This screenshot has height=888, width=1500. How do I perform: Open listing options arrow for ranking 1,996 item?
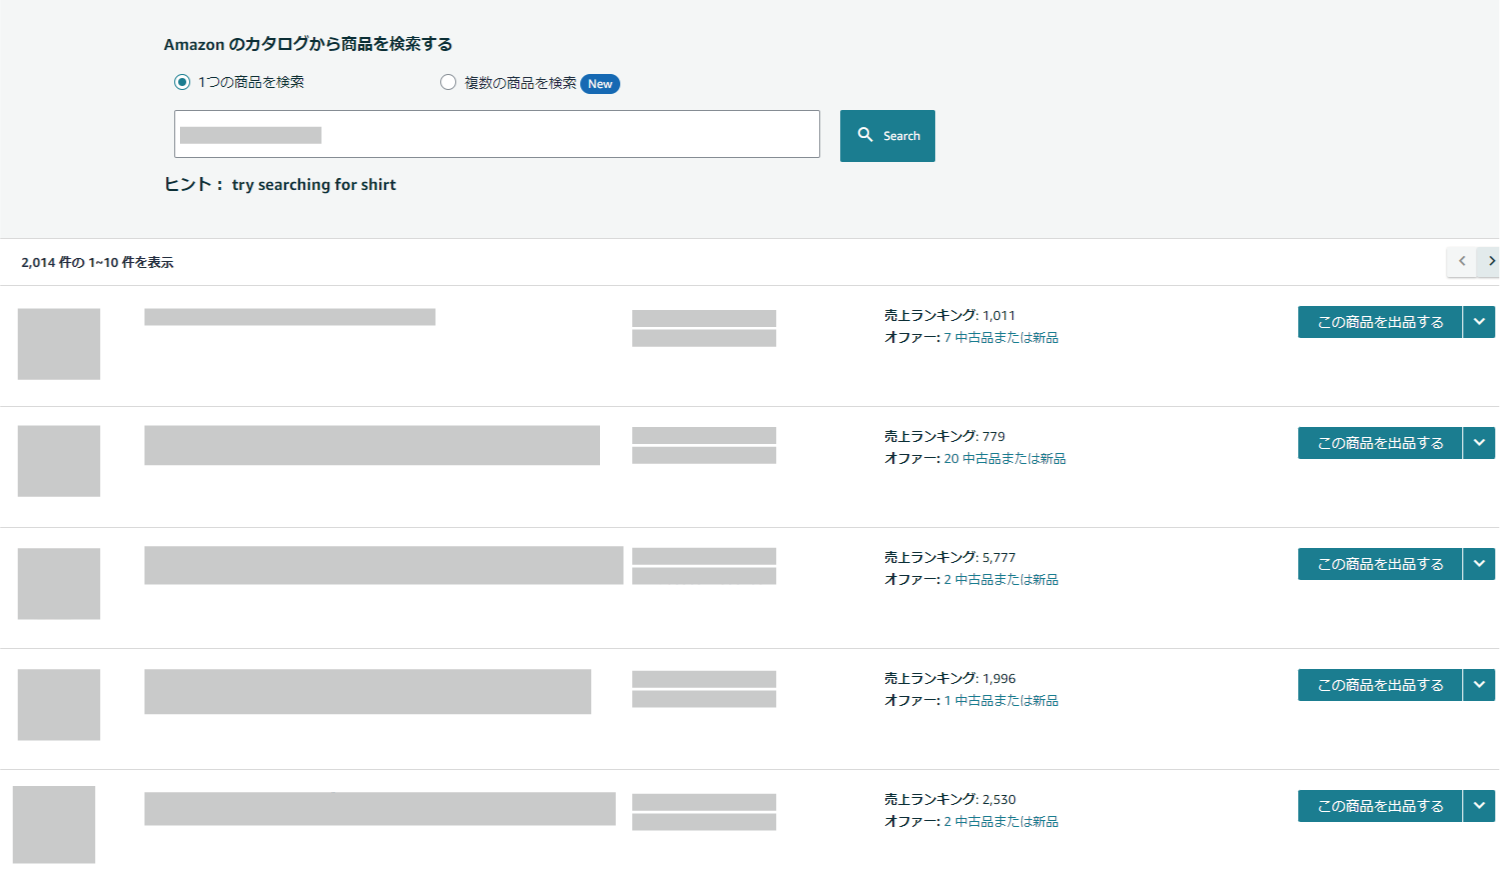pos(1479,685)
